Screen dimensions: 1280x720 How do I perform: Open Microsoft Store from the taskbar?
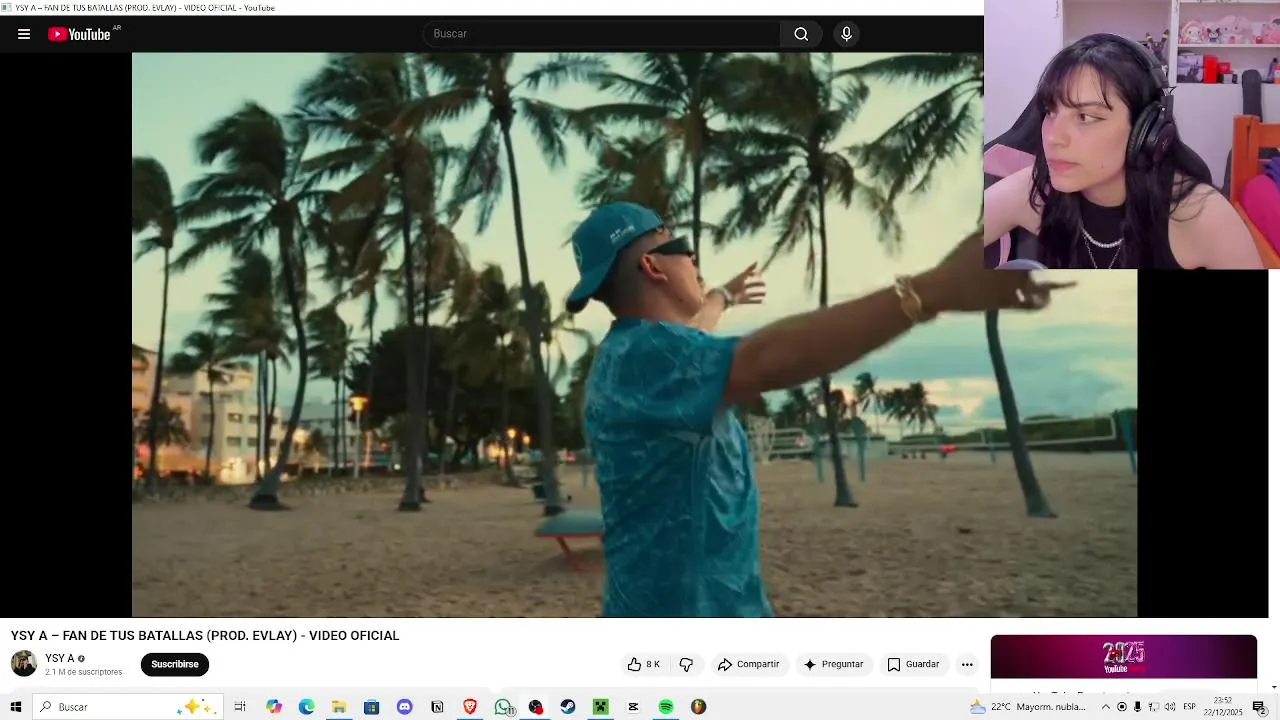pyautogui.click(x=372, y=707)
